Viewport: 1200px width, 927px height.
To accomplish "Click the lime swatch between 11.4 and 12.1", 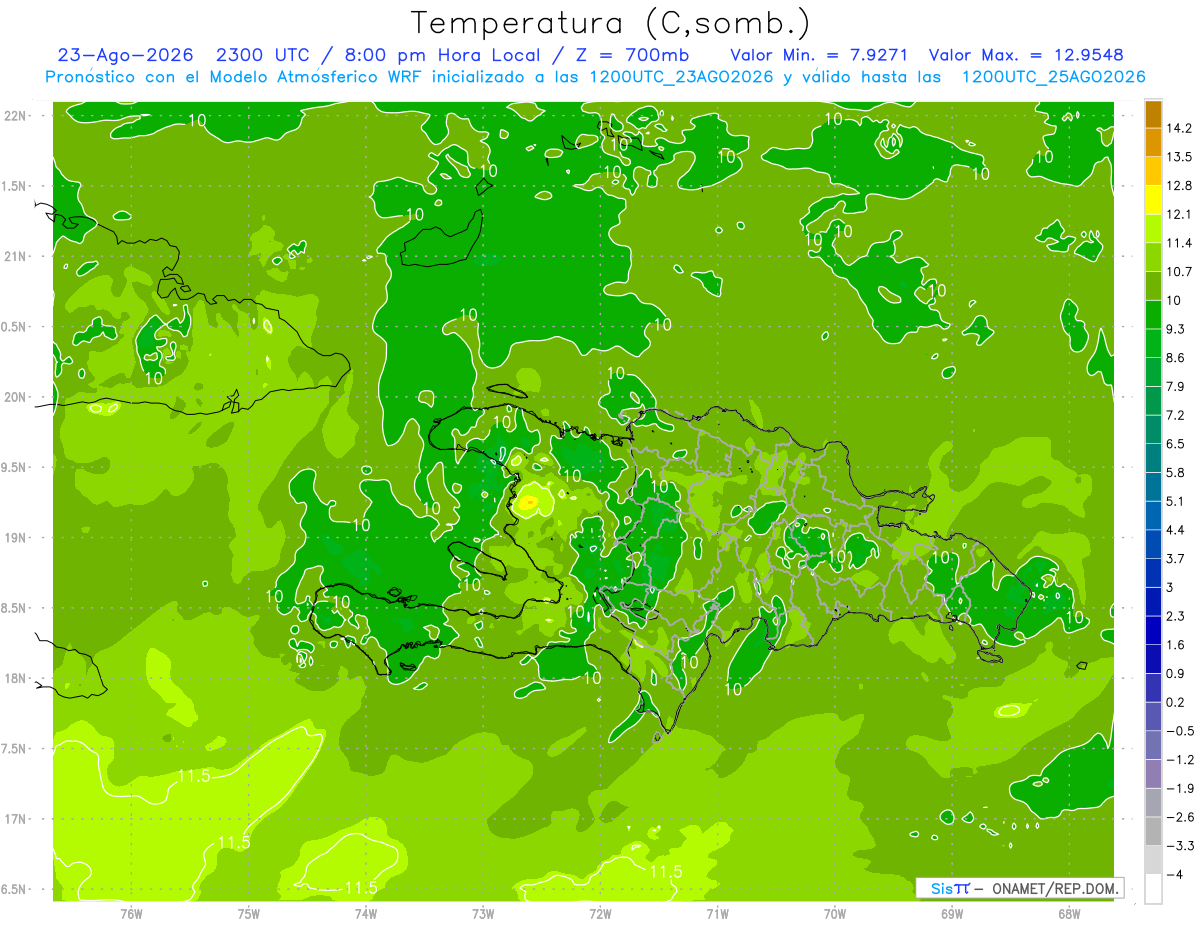I will click(x=1153, y=229).
